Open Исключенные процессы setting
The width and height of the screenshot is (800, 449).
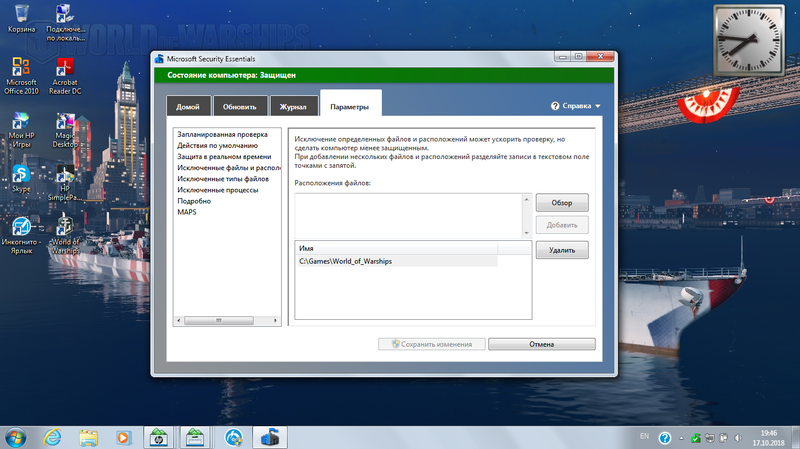click(217, 190)
